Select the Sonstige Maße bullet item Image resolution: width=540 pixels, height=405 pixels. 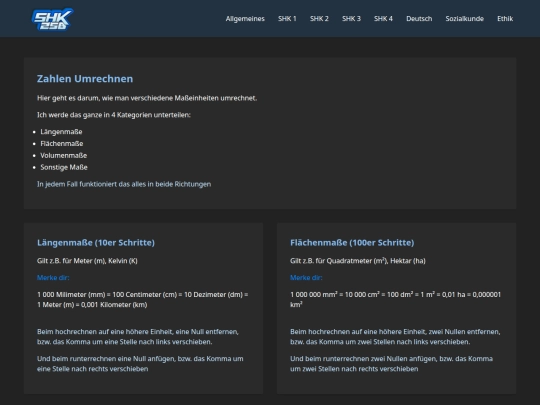click(x=64, y=167)
